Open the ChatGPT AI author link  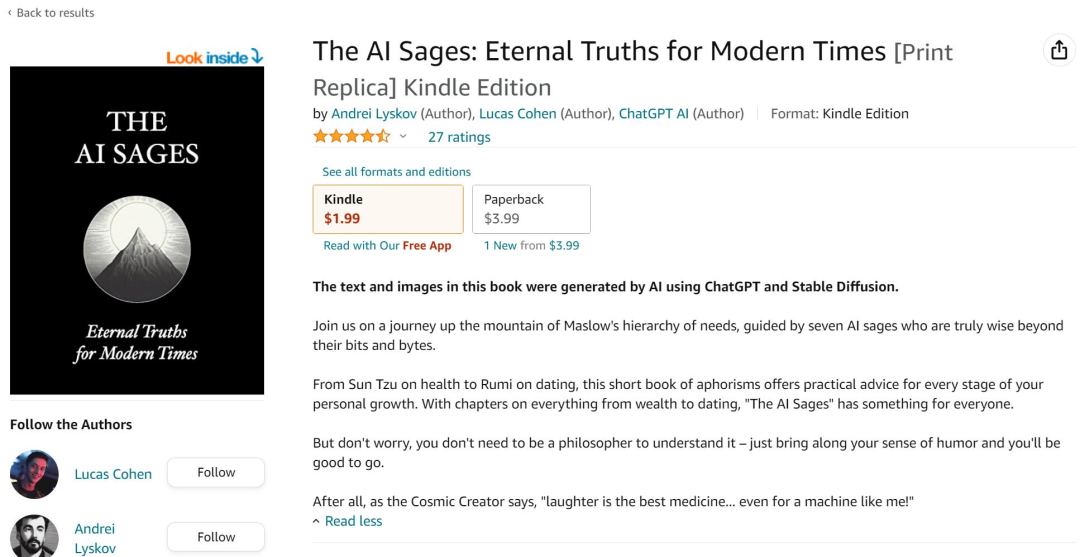(653, 114)
